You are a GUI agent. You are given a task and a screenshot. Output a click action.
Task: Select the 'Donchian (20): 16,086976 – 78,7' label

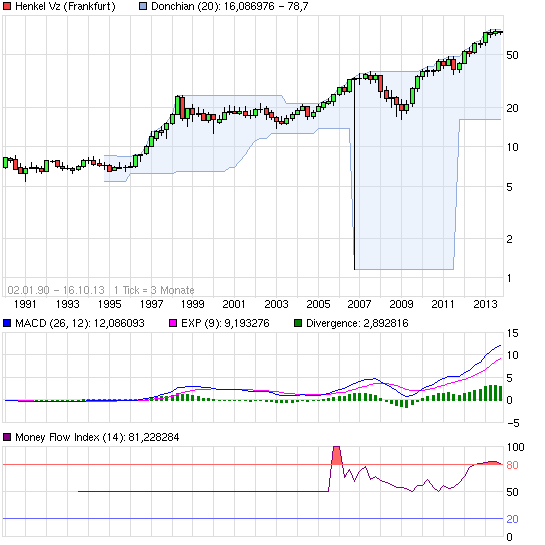(x=230, y=6)
